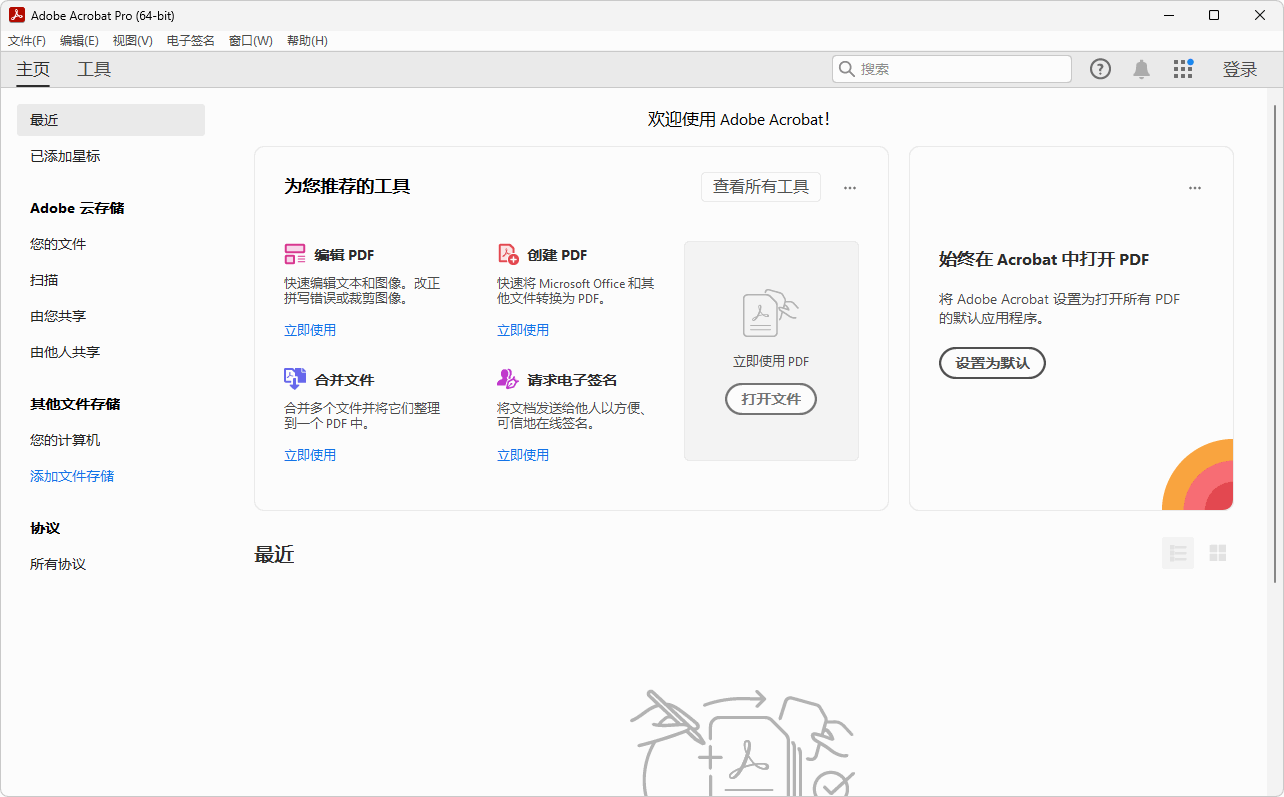Open the apps grid icon

[x=1183, y=69]
